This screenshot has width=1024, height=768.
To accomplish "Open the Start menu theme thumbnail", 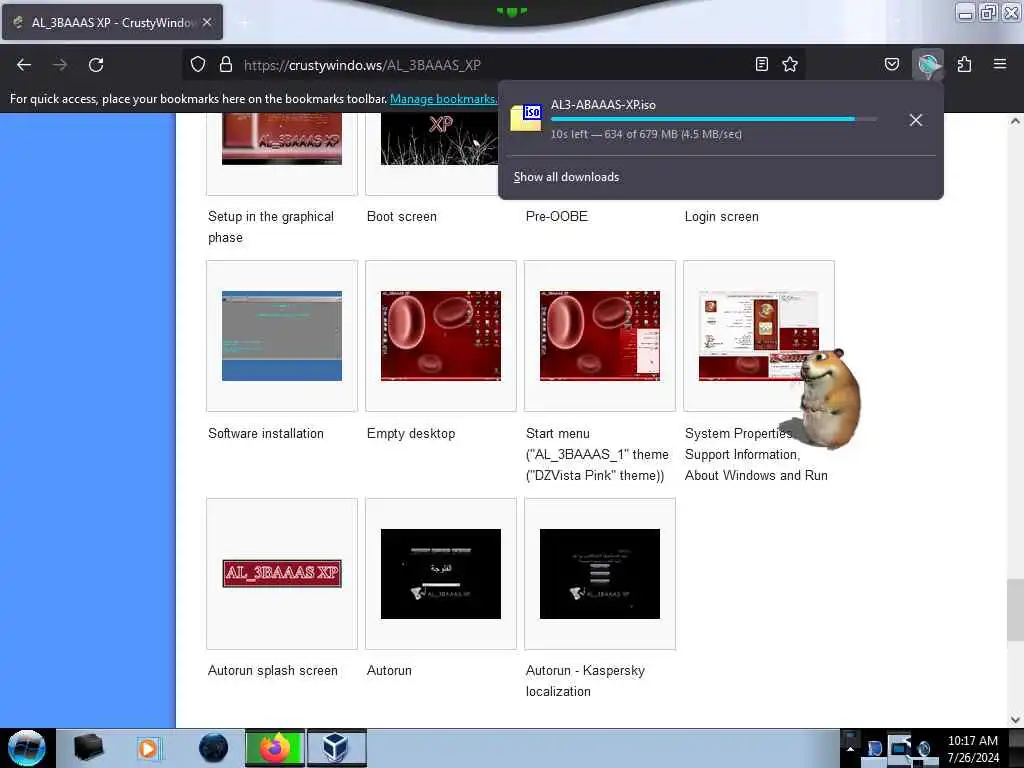I will [600, 336].
